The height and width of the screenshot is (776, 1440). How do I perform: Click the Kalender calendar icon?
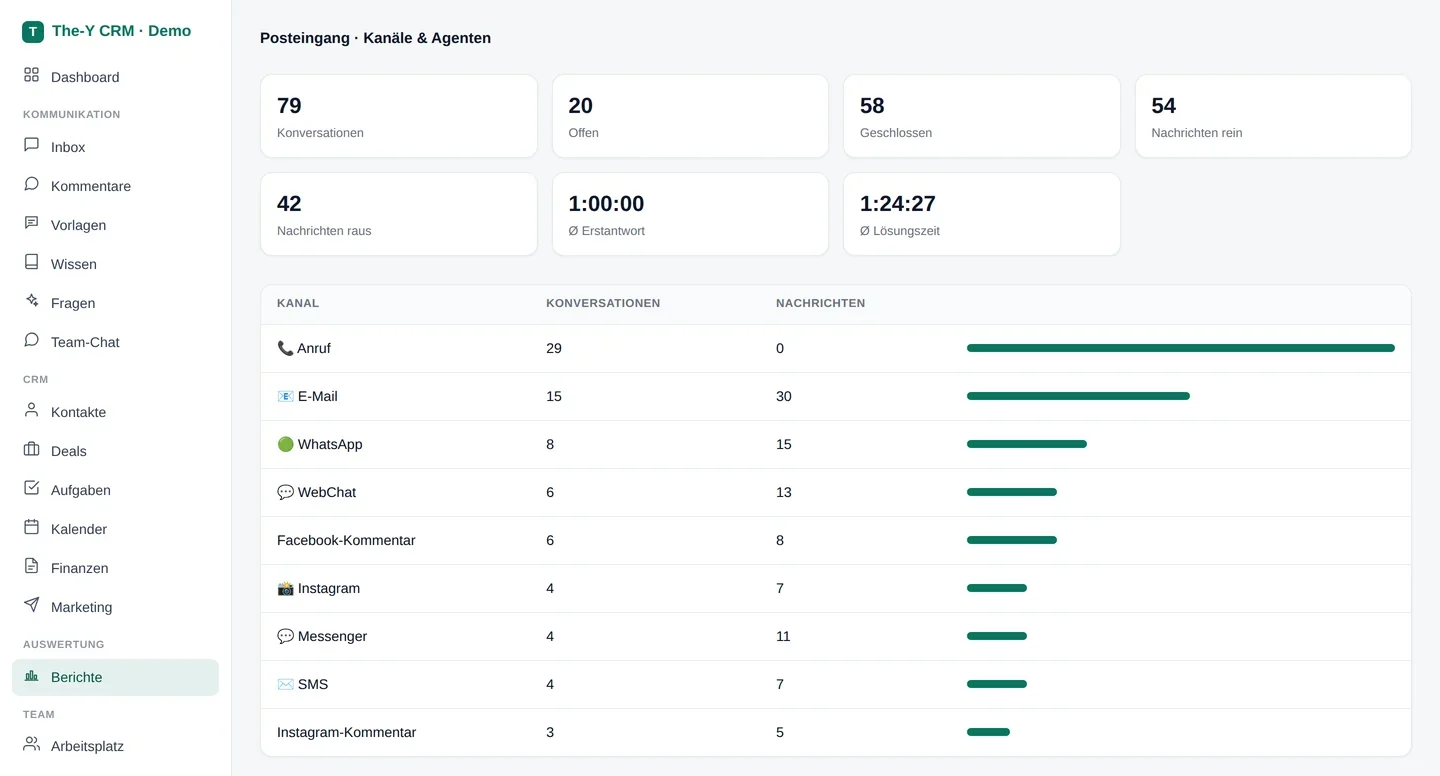point(32,527)
